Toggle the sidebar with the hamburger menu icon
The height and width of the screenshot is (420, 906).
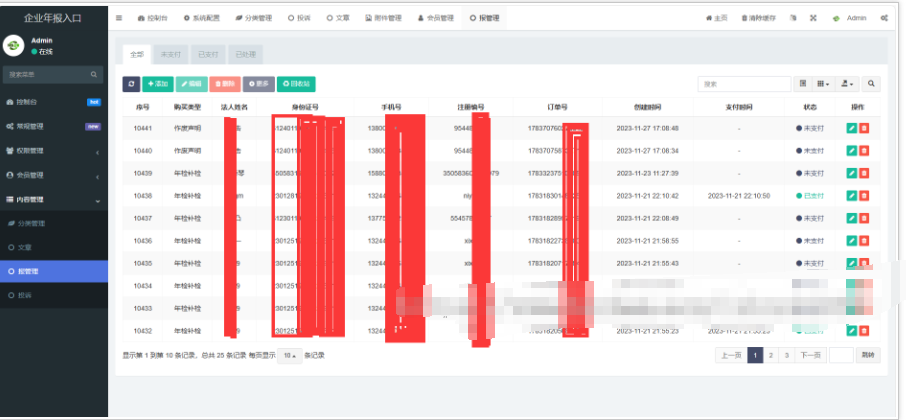click(120, 18)
